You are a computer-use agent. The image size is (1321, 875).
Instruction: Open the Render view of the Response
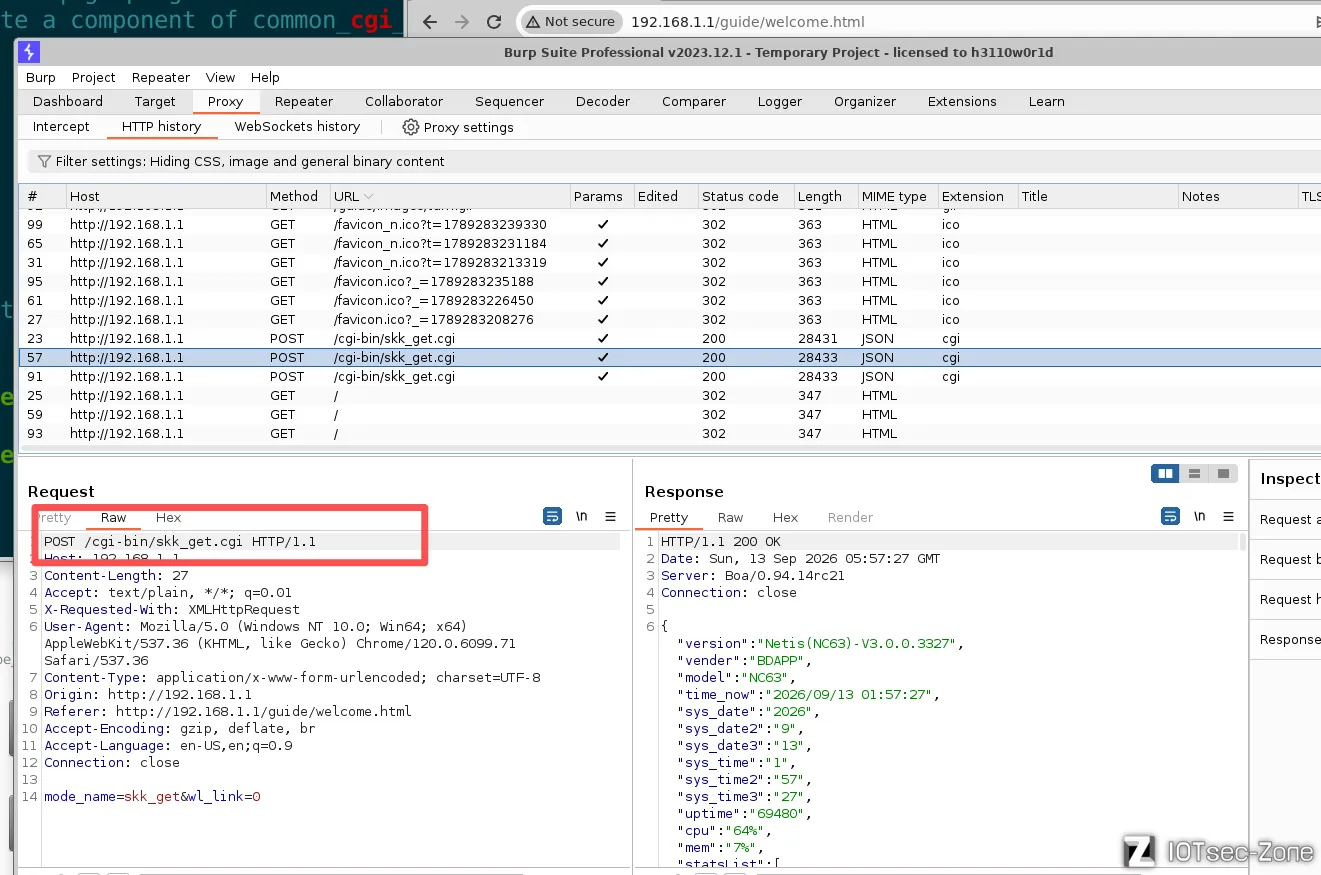850,517
